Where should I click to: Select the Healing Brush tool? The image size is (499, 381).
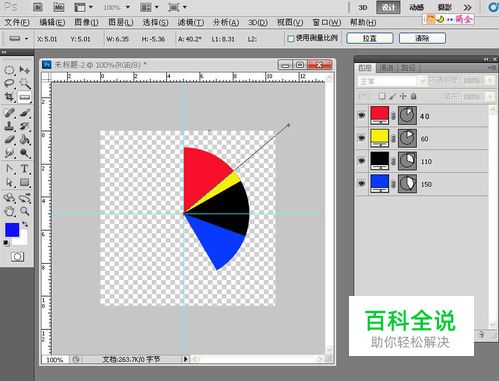pyautogui.click(x=9, y=112)
